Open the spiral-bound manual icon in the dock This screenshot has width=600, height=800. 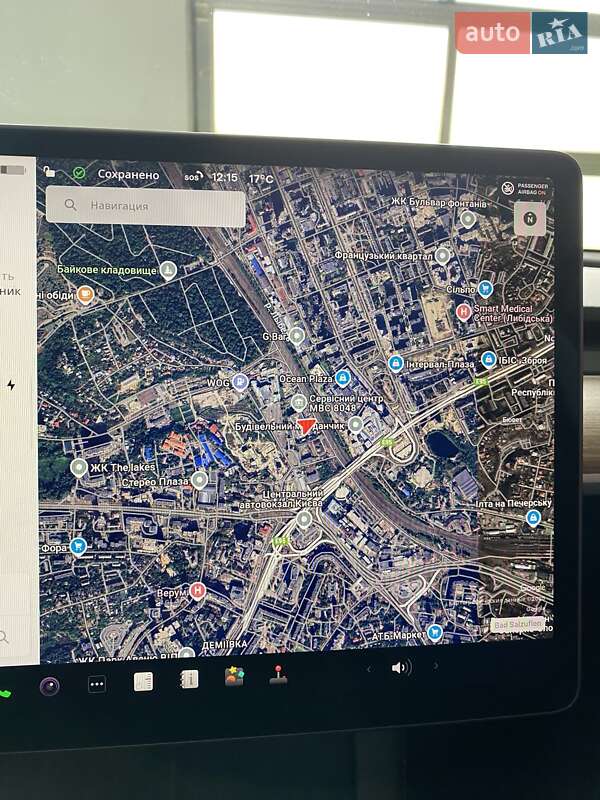pos(189,680)
